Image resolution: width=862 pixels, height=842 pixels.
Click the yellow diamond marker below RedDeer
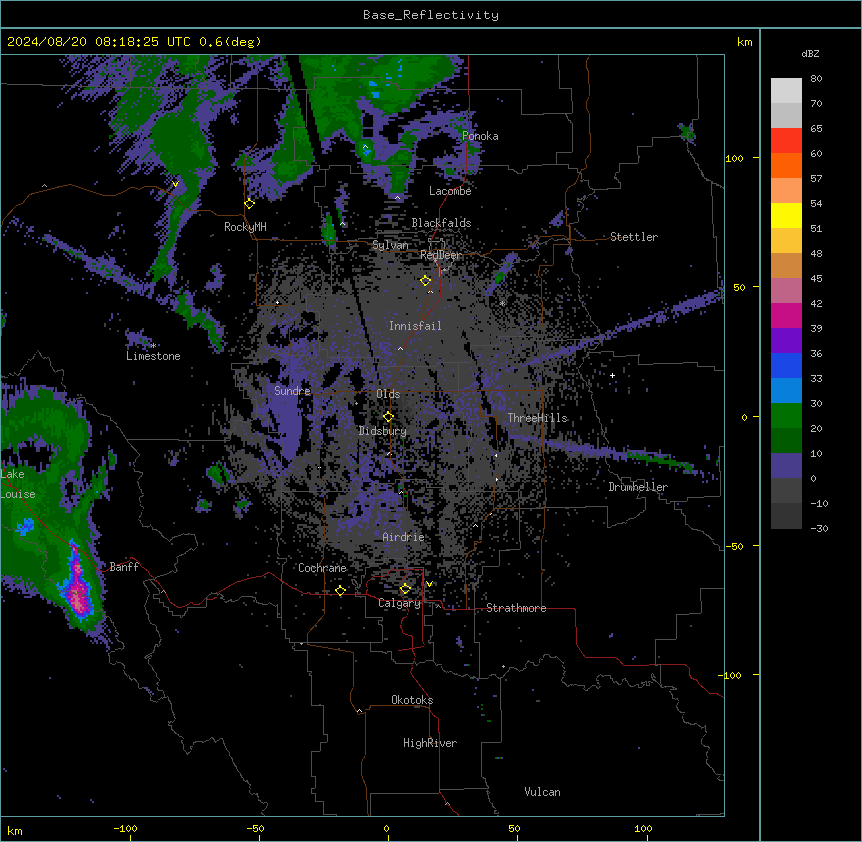point(426,281)
